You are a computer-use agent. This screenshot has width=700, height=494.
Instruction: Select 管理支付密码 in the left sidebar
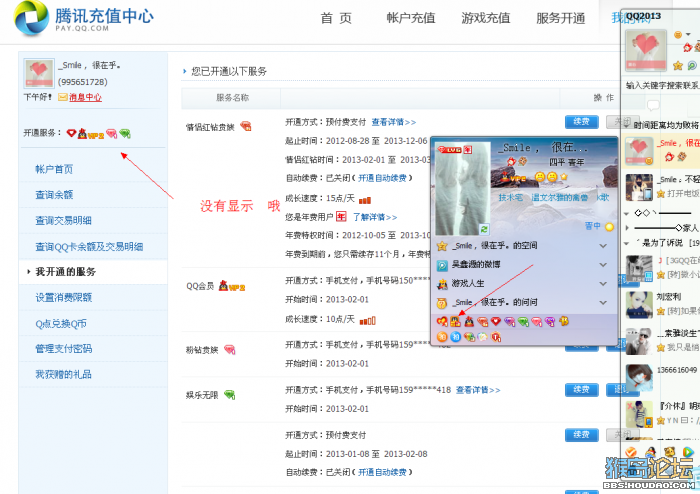pyautogui.click(x=64, y=349)
